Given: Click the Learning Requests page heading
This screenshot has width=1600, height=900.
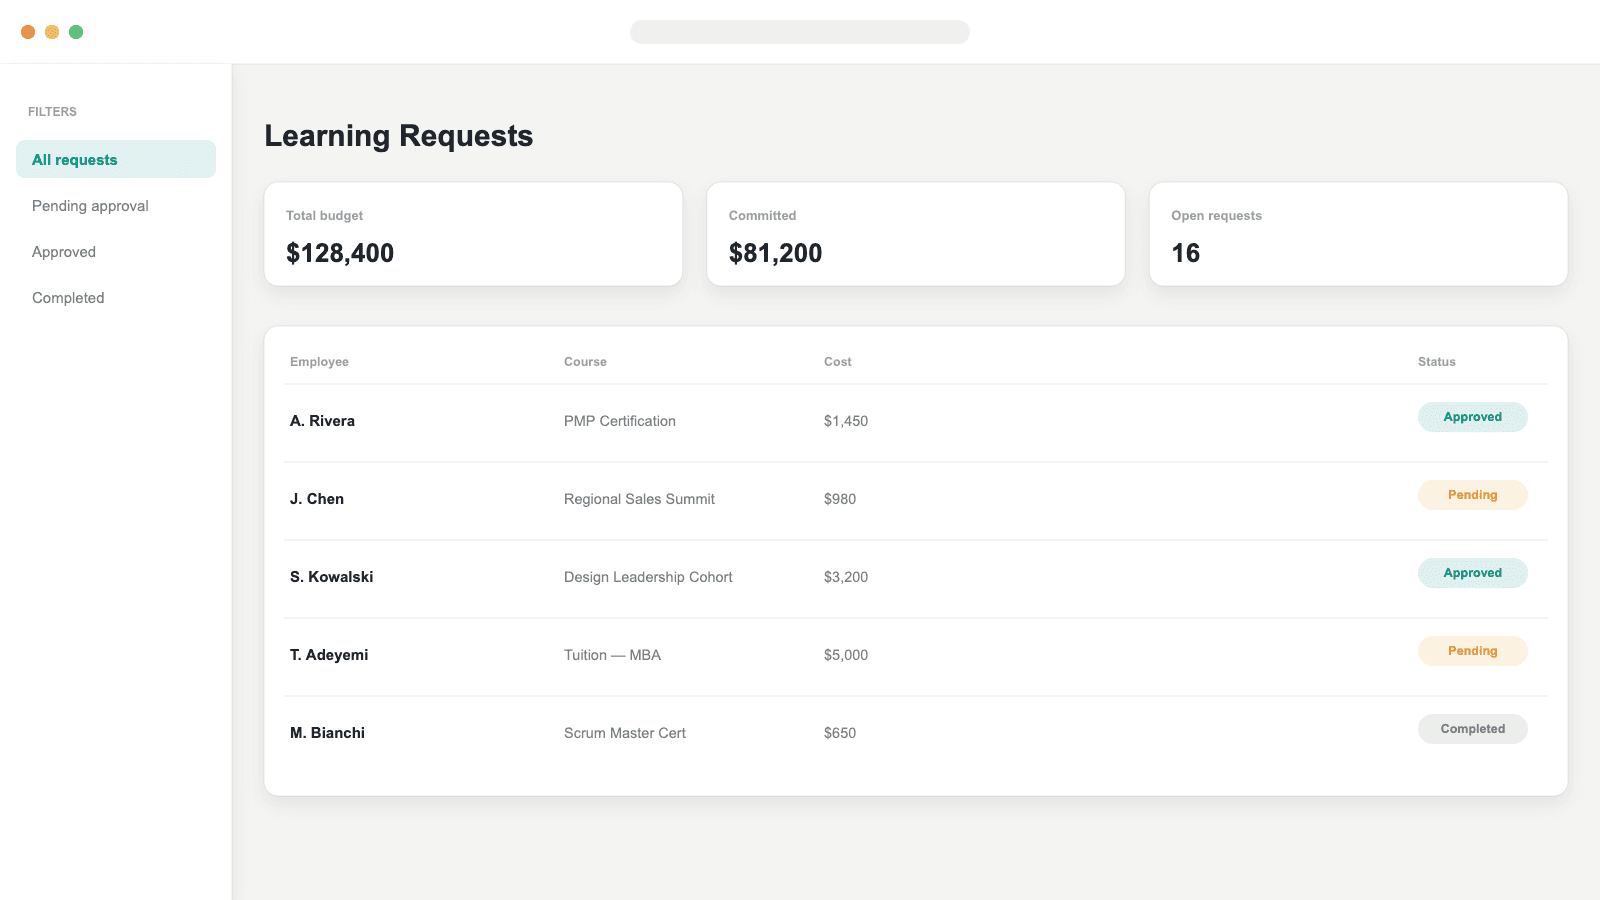Looking at the screenshot, I should 399,136.
